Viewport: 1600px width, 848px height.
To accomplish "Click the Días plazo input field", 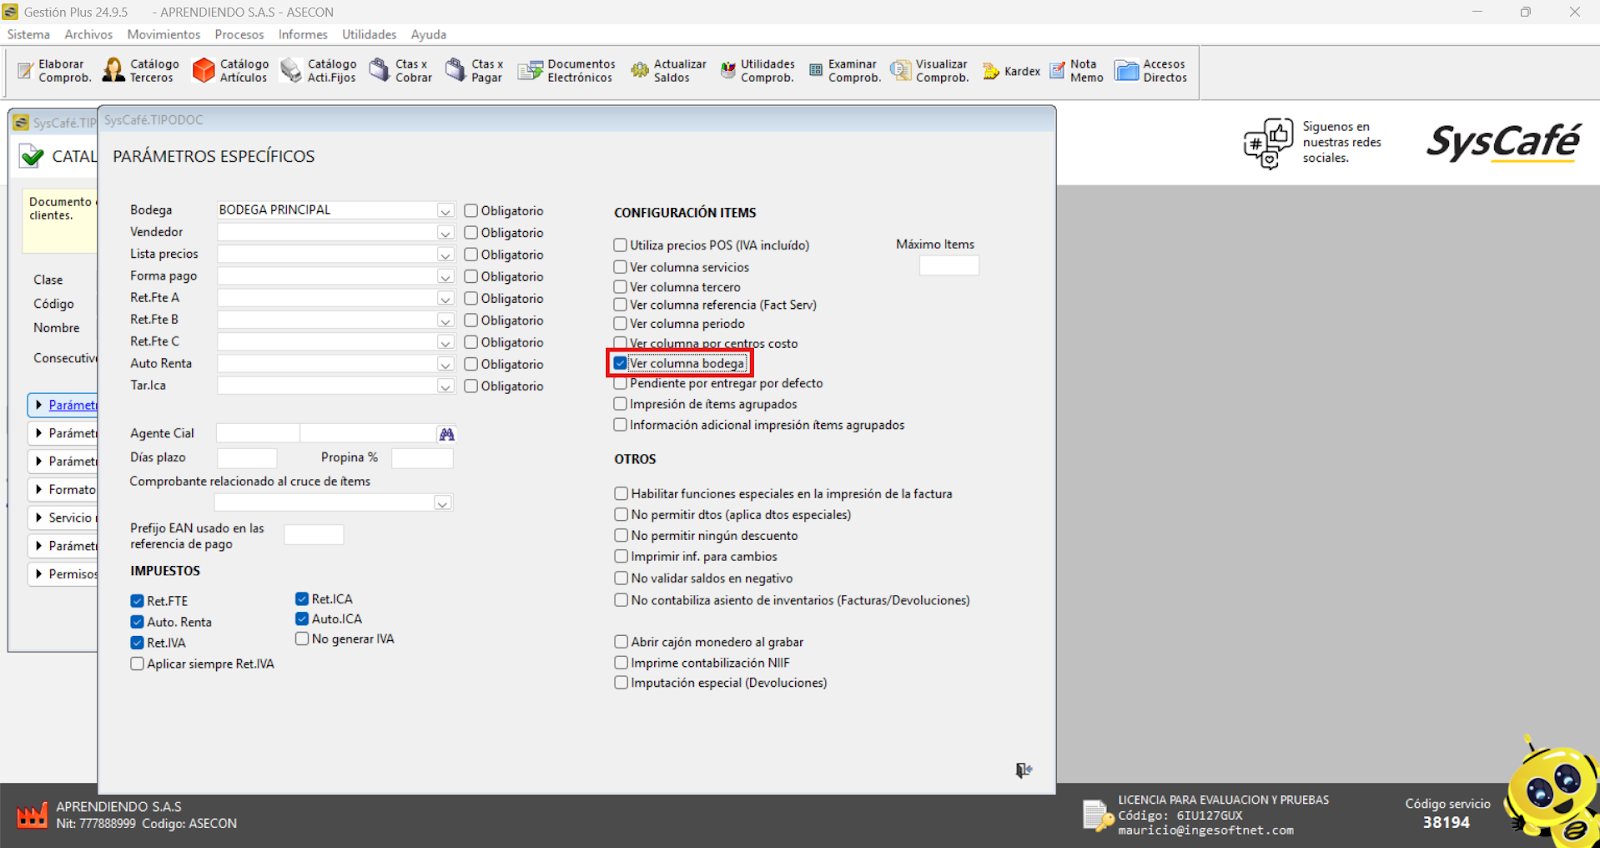I will pyautogui.click(x=247, y=458).
